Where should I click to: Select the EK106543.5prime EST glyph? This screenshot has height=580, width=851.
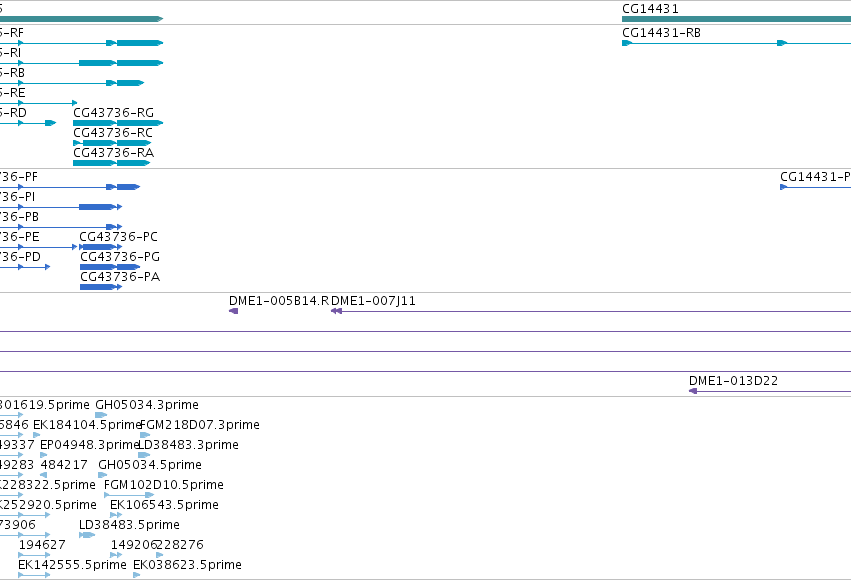click(x=116, y=515)
